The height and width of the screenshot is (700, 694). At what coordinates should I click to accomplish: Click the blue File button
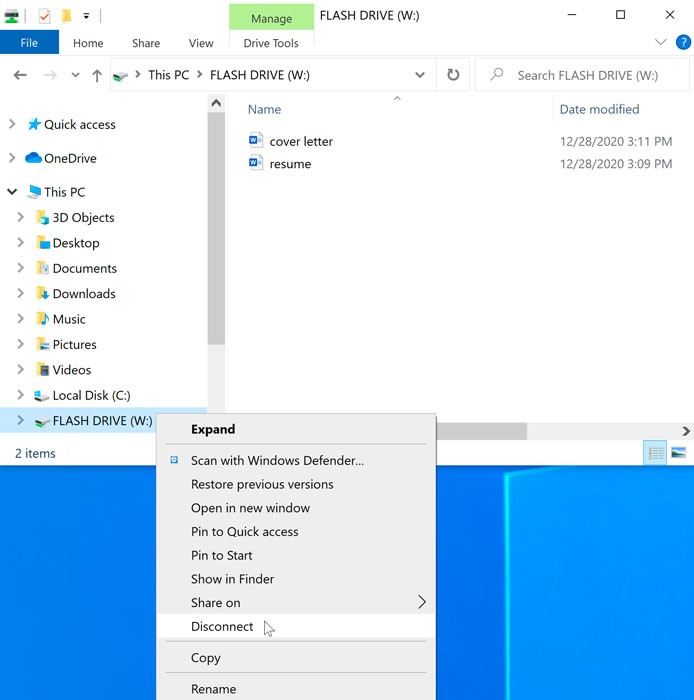(29, 43)
